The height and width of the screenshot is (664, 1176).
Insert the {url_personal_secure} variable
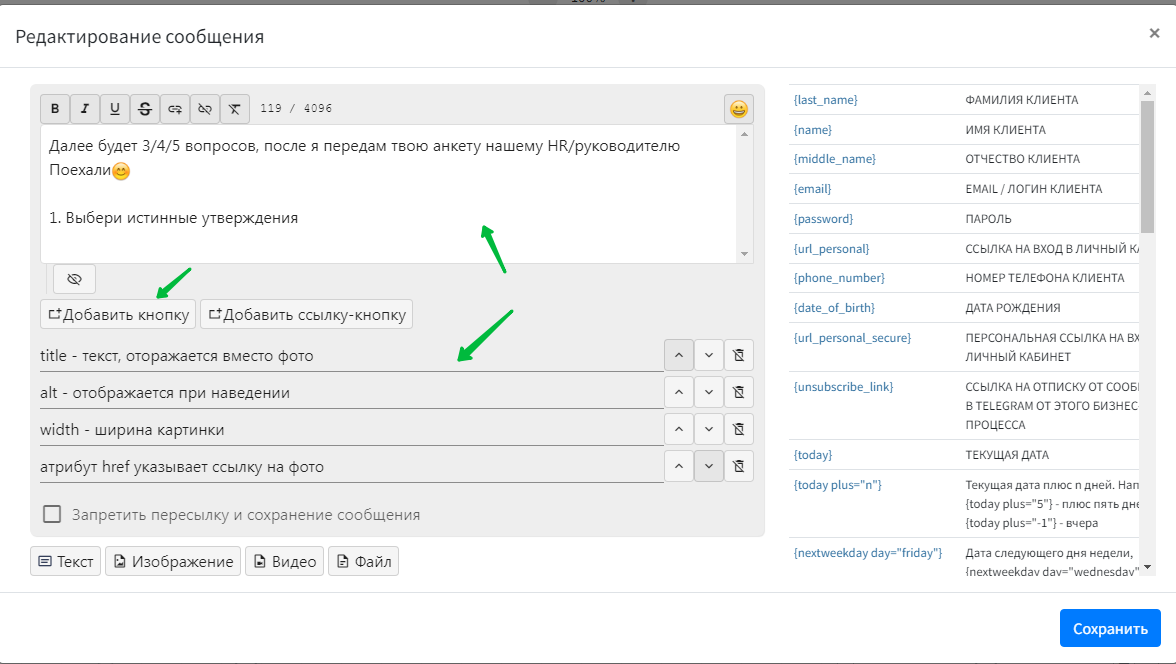[852, 338]
